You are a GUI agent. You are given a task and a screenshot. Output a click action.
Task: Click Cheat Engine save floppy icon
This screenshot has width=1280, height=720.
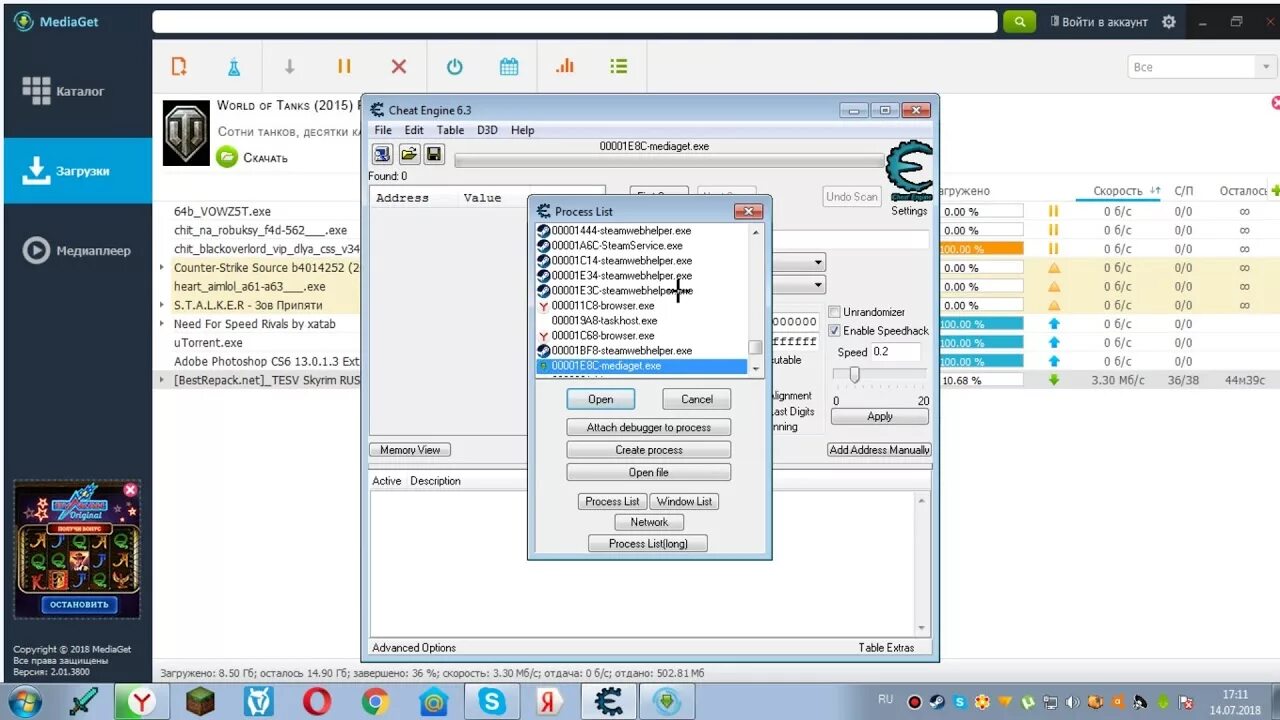434,154
